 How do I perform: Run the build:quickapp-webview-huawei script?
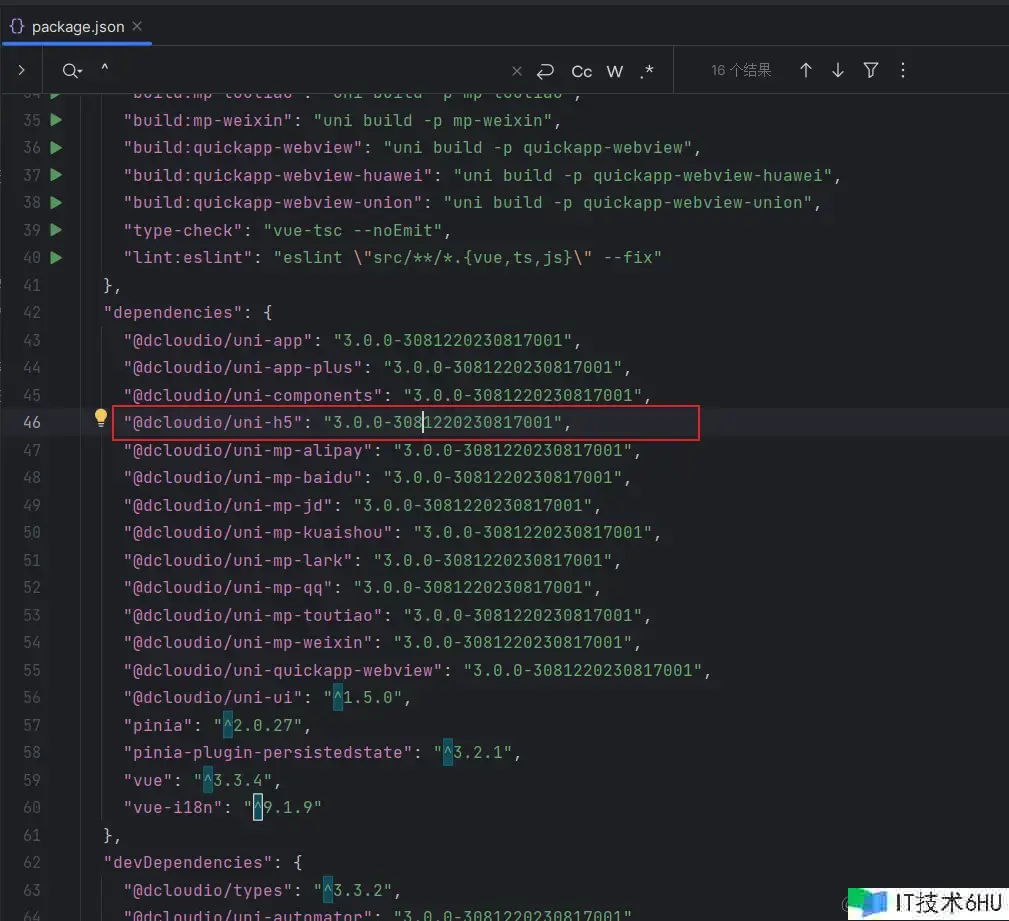click(x=56, y=174)
